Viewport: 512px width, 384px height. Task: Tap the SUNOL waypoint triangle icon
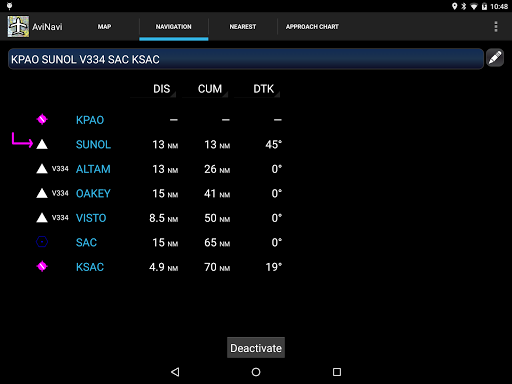pyautogui.click(x=42, y=144)
